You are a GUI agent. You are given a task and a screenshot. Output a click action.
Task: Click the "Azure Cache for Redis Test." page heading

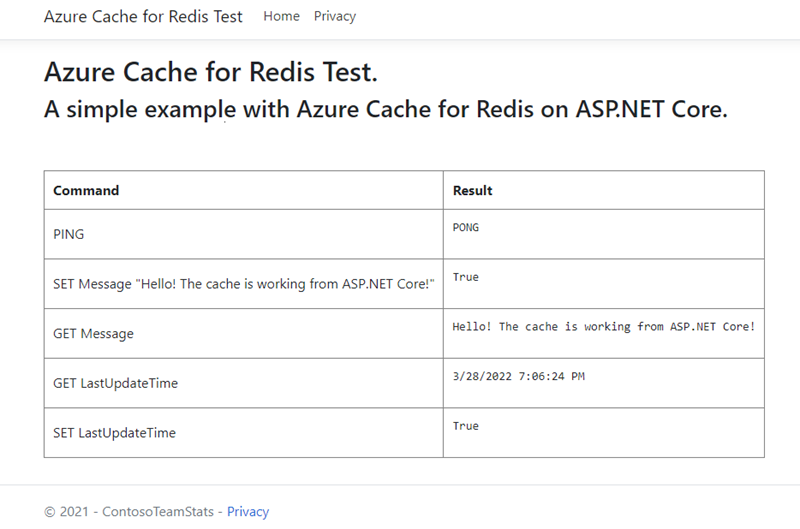(x=210, y=72)
